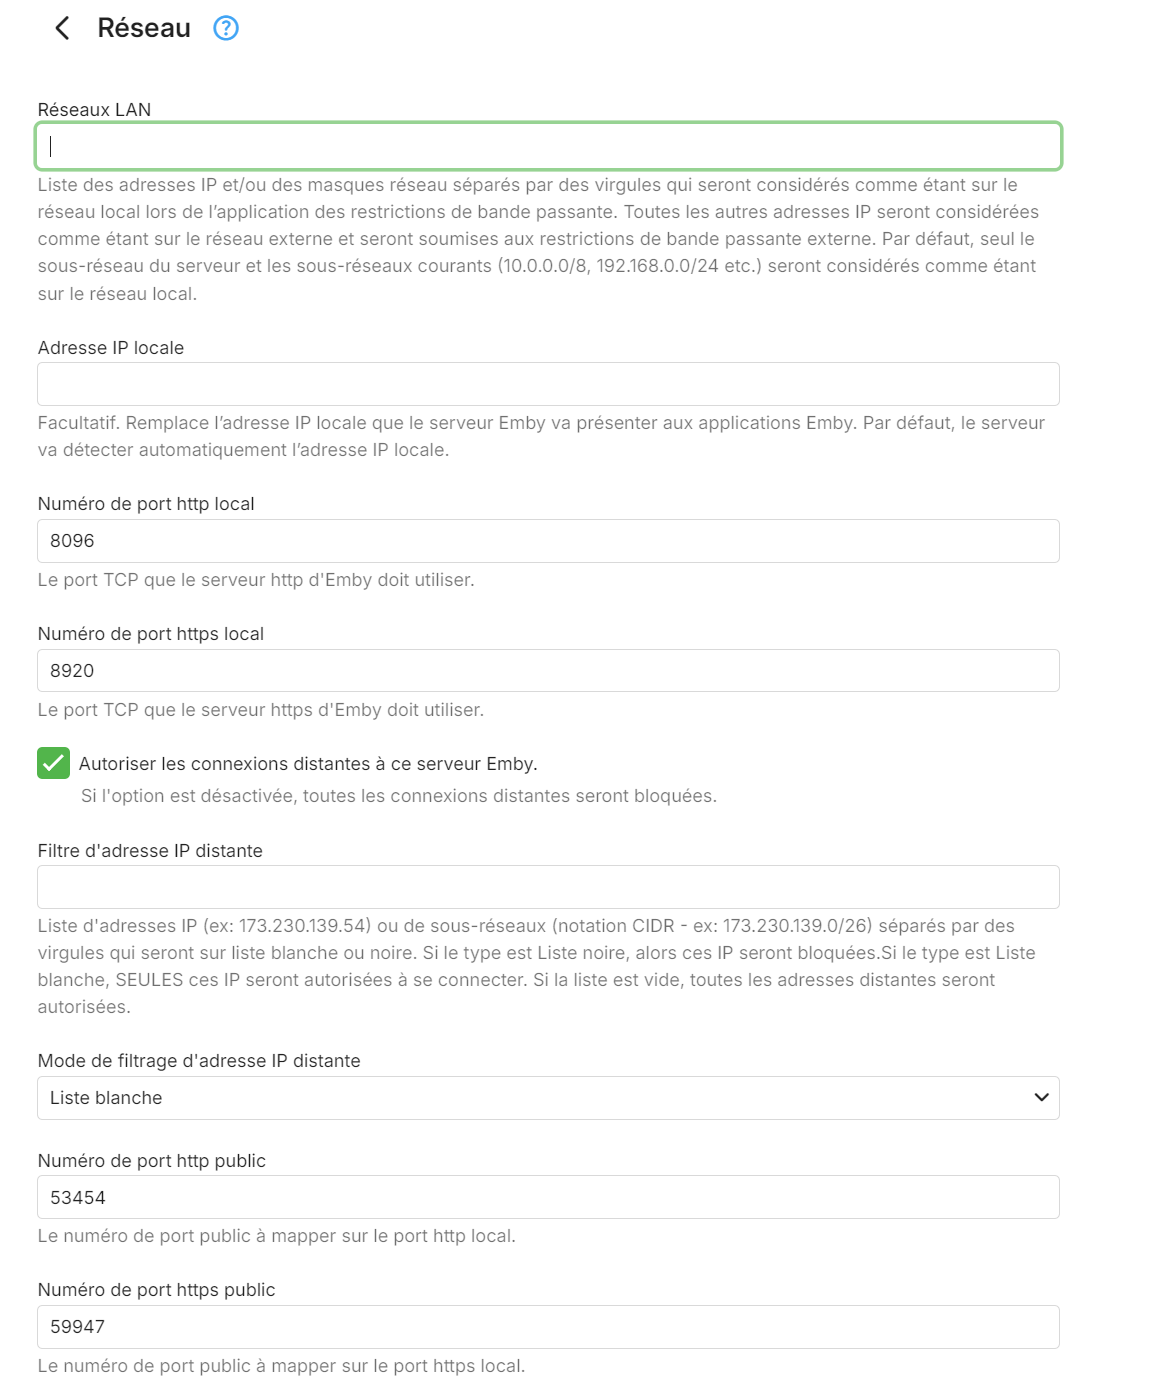Click the 'Mode de filtrage d'adresse IP distante' label
1165x1382 pixels.
[x=199, y=1061]
